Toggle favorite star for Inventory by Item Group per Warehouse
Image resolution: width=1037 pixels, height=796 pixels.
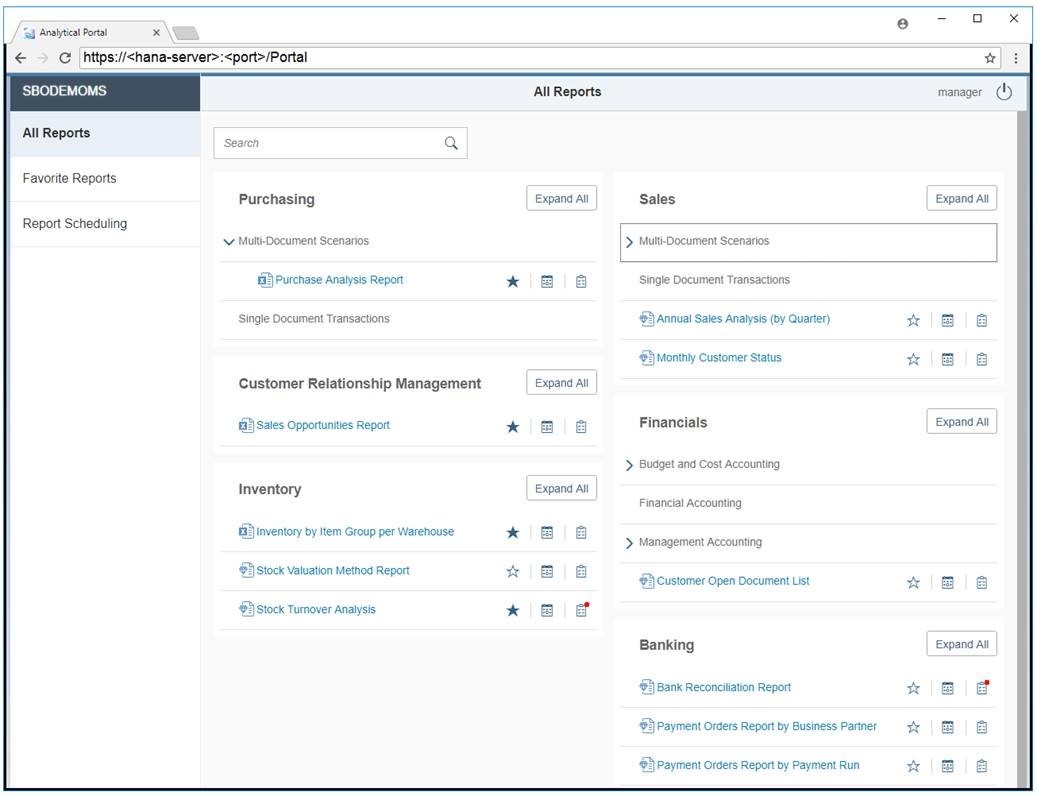[513, 533]
